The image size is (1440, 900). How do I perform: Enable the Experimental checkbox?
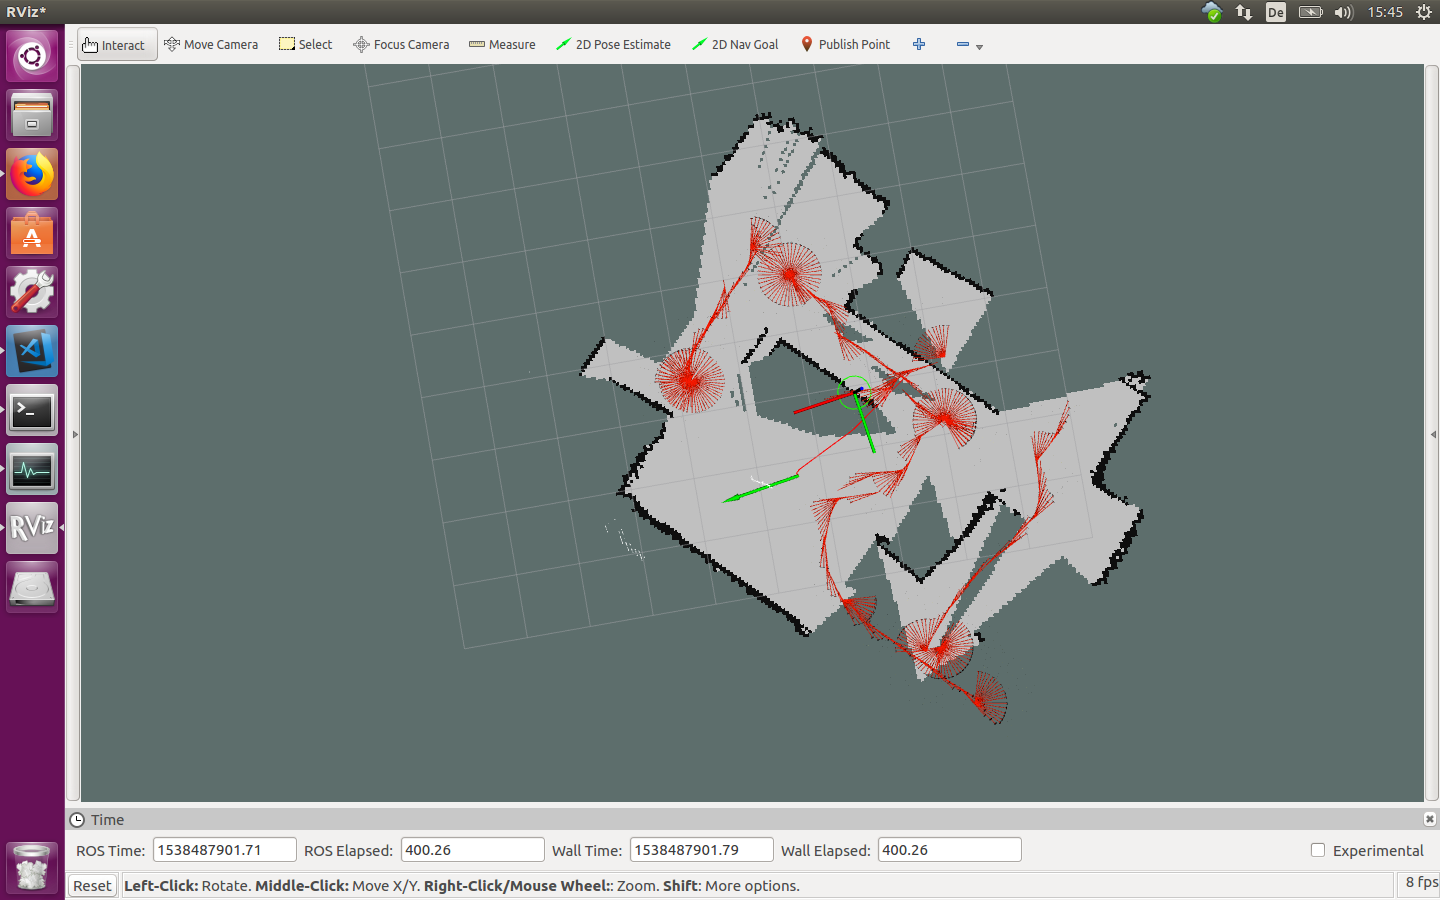[x=1318, y=850]
